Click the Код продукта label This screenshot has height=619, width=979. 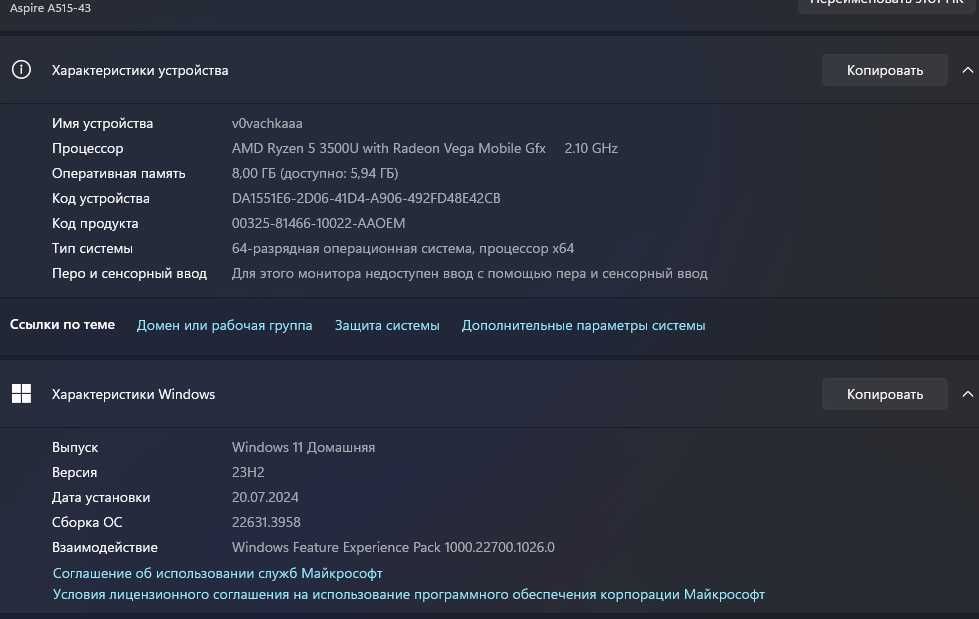coord(95,223)
